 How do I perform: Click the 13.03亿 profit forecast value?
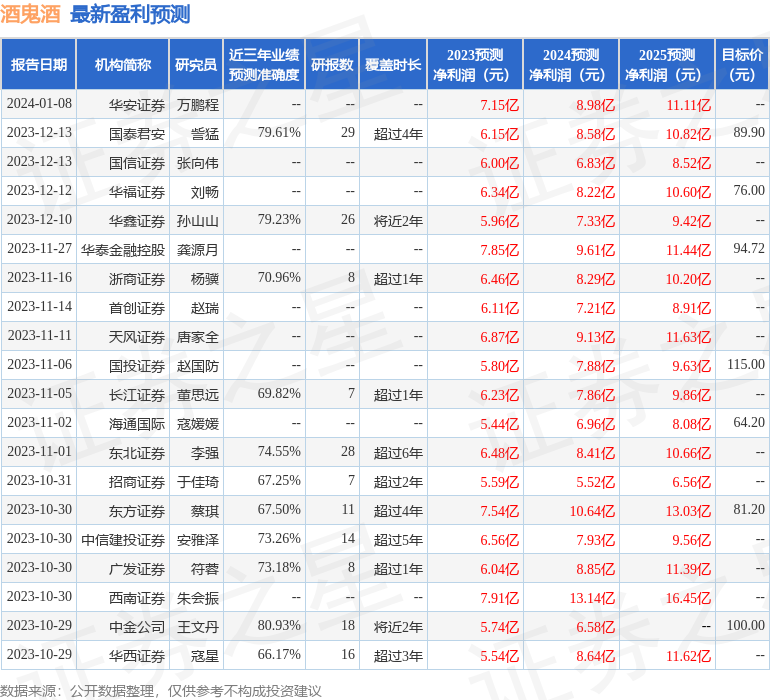point(688,511)
